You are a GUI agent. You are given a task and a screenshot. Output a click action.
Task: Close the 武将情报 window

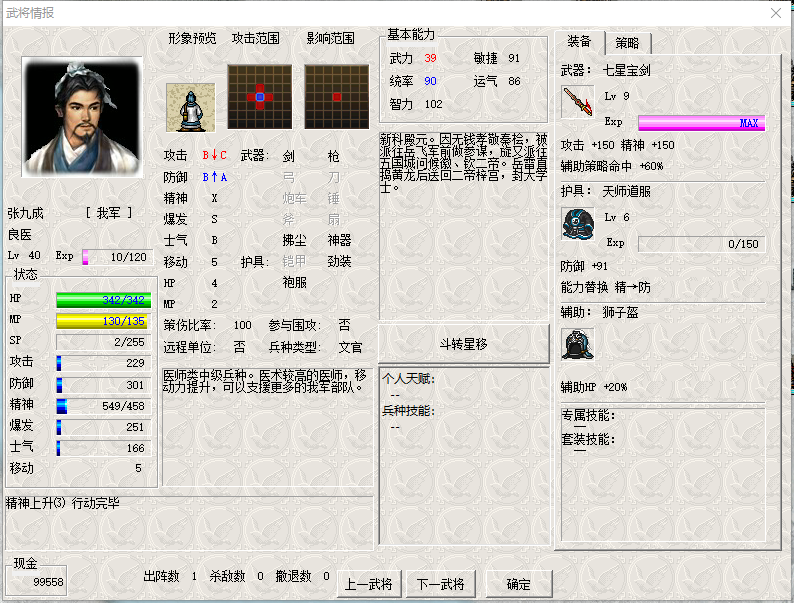(x=774, y=13)
